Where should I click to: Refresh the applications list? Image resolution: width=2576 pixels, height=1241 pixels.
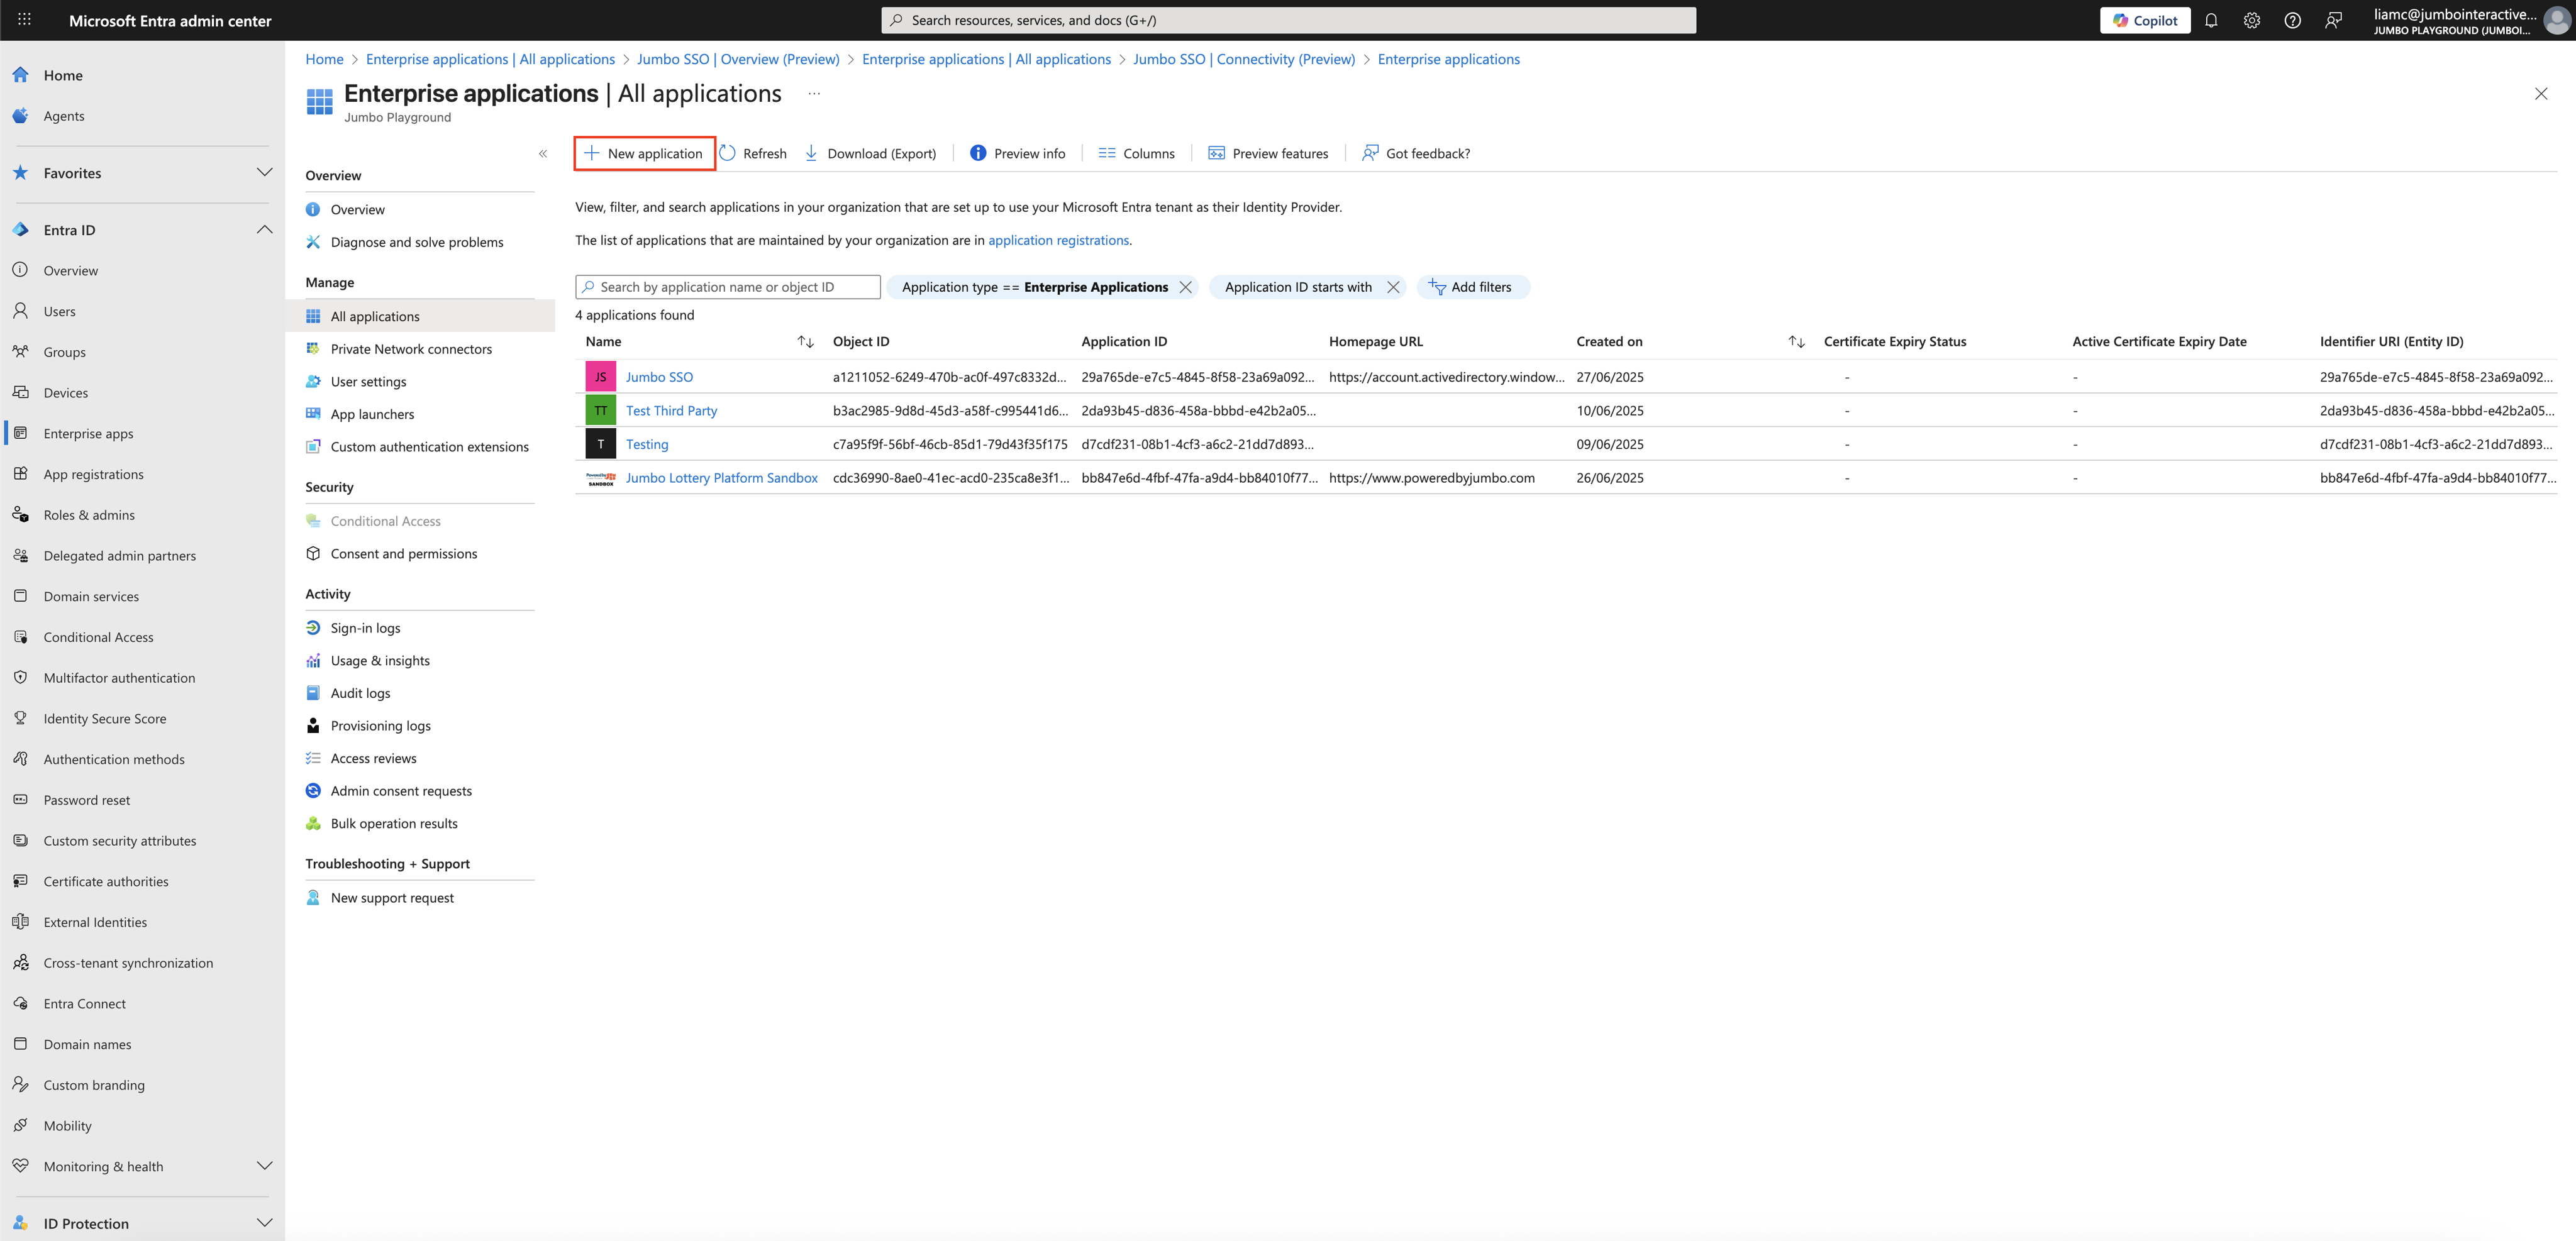753,153
